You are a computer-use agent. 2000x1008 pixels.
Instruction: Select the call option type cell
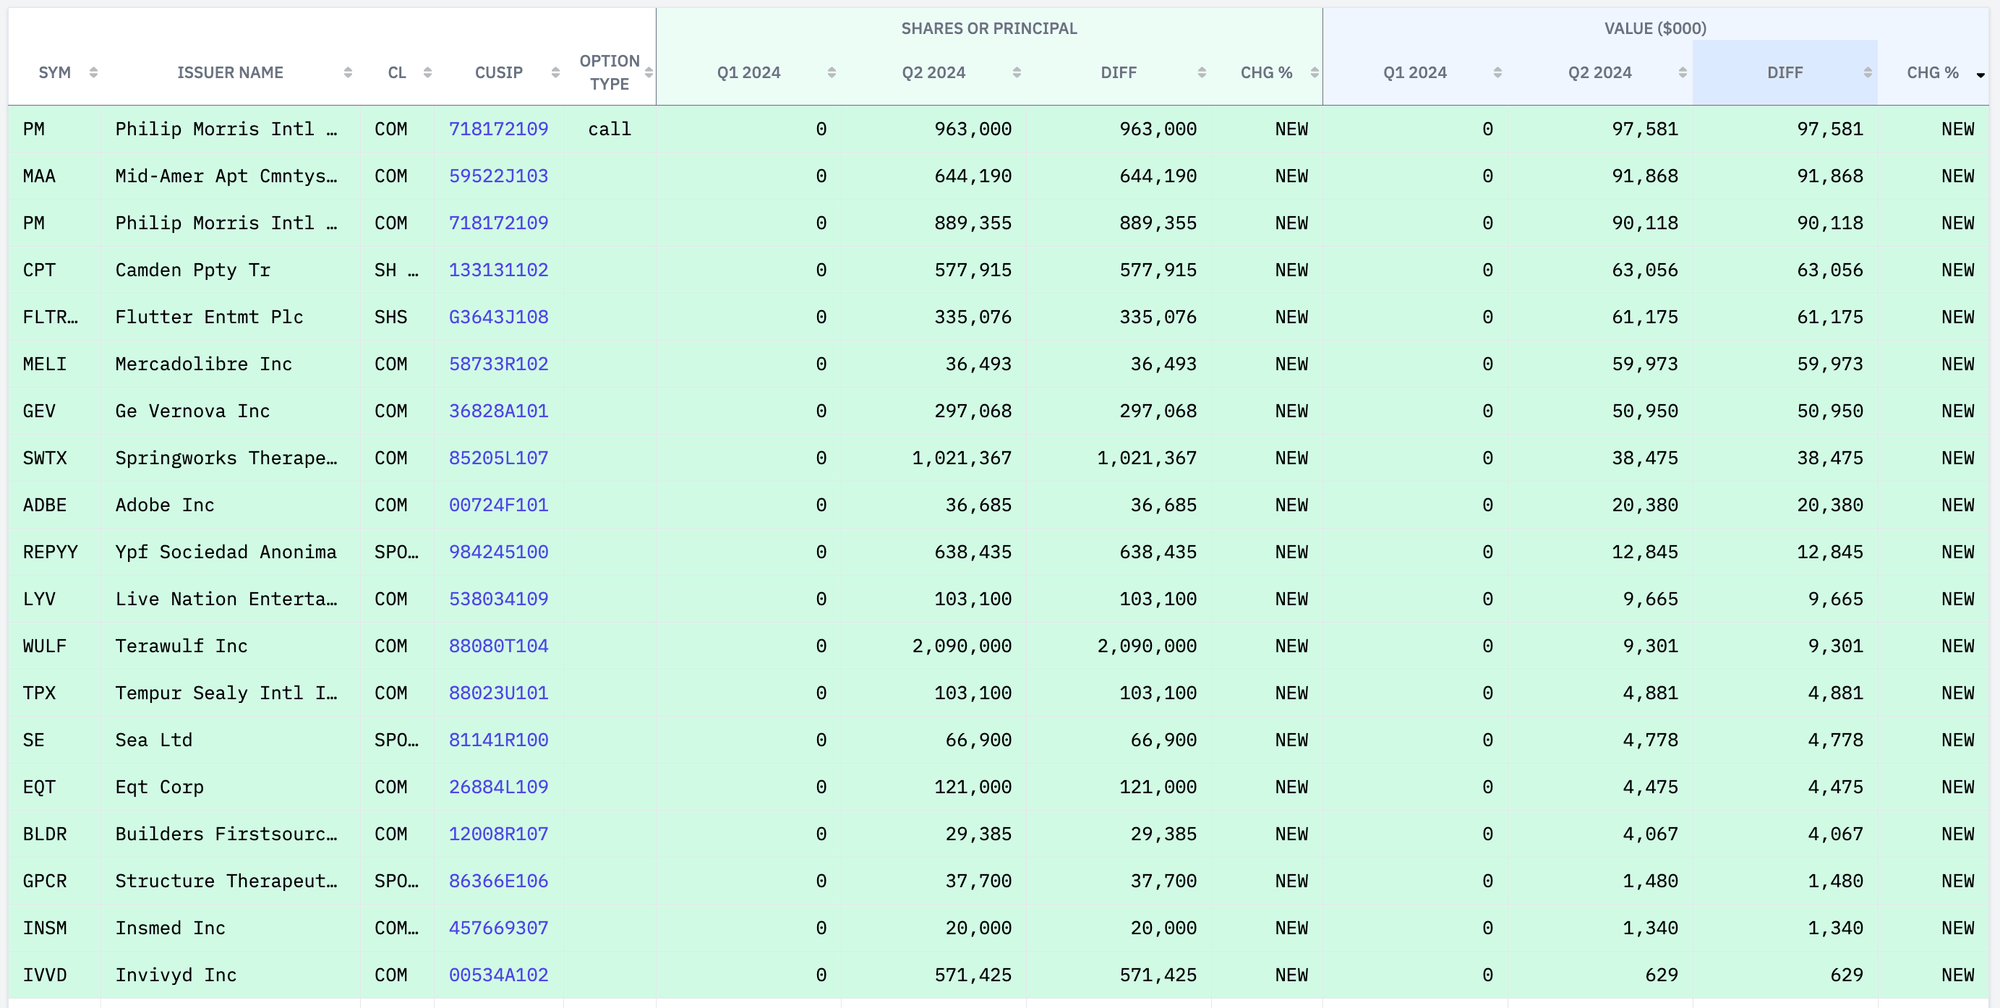coord(610,129)
